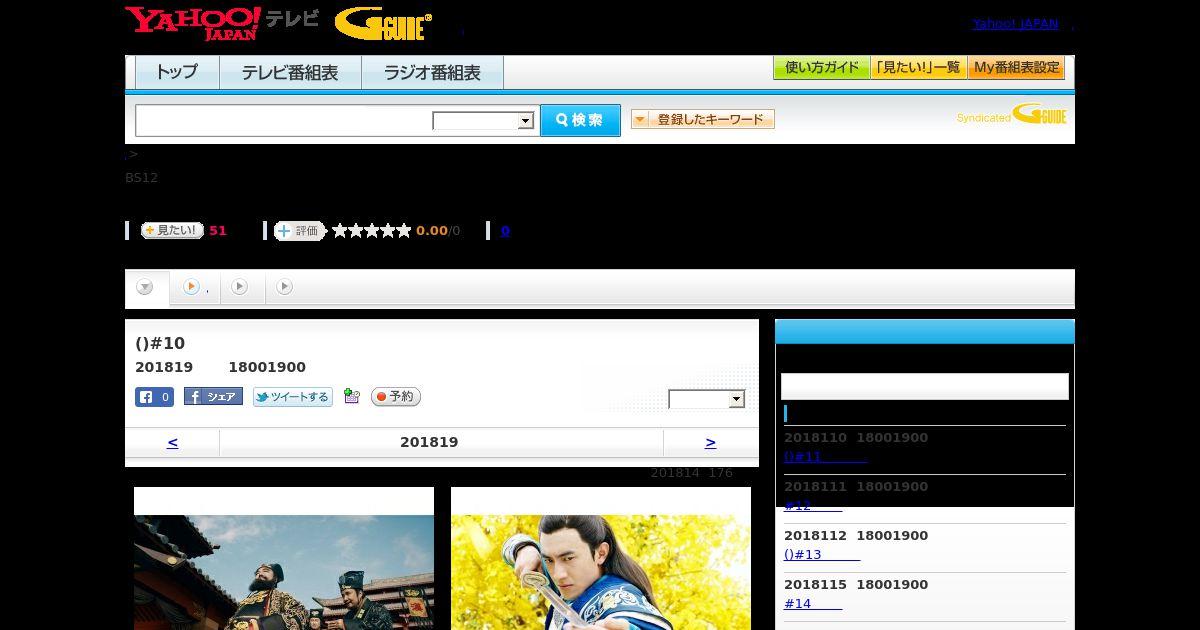The width and height of the screenshot is (1200, 630).
Task: Open the ()#13 episode link
Action: (821, 554)
